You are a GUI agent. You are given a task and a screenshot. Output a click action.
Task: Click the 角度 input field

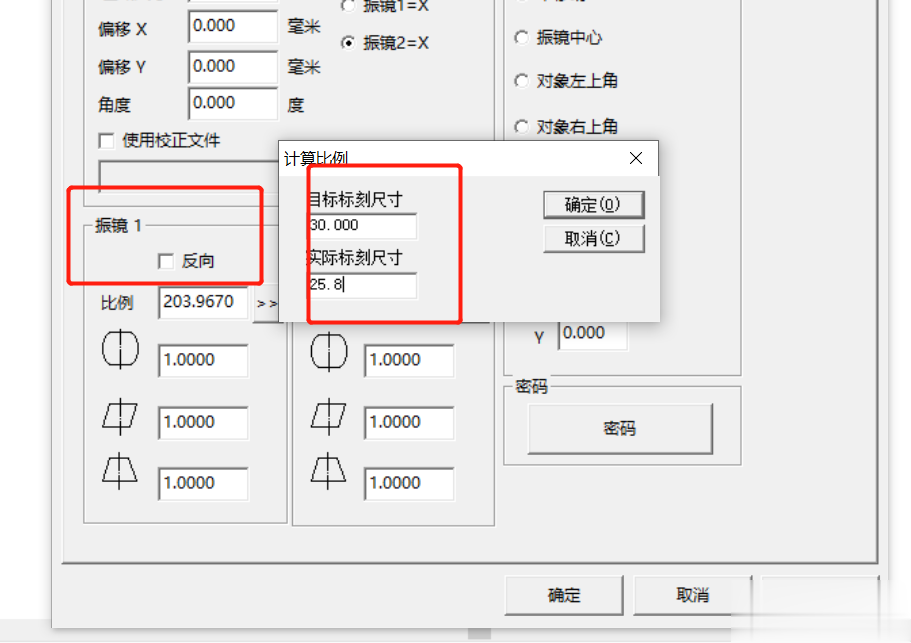click(233, 103)
